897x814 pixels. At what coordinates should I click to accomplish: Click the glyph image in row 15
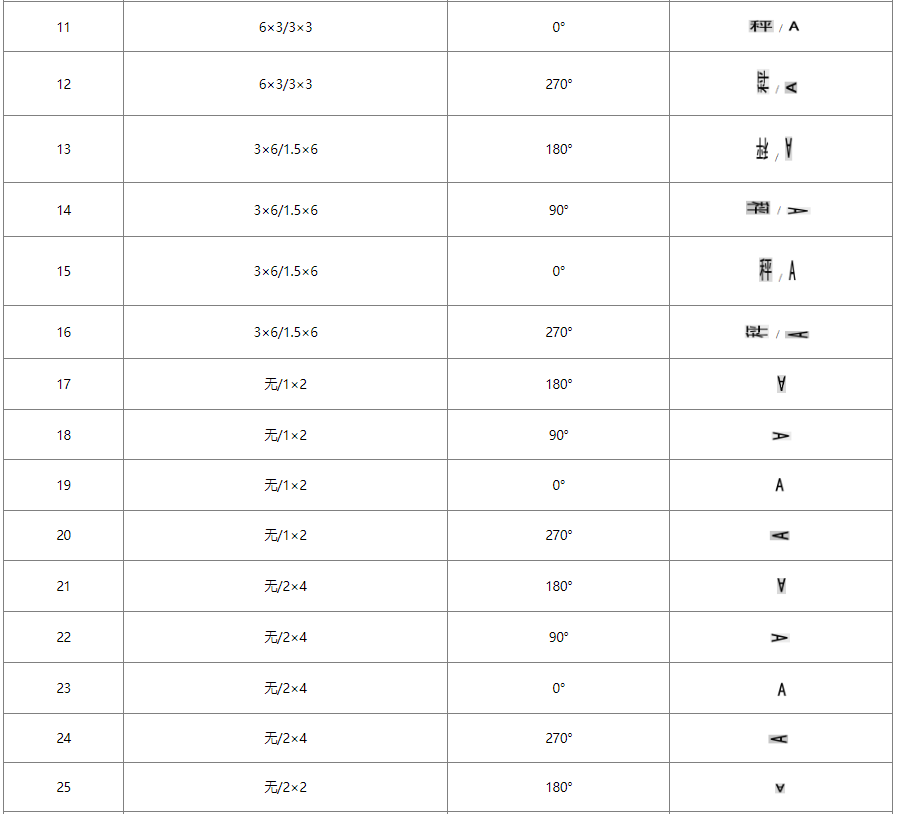(x=766, y=270)
